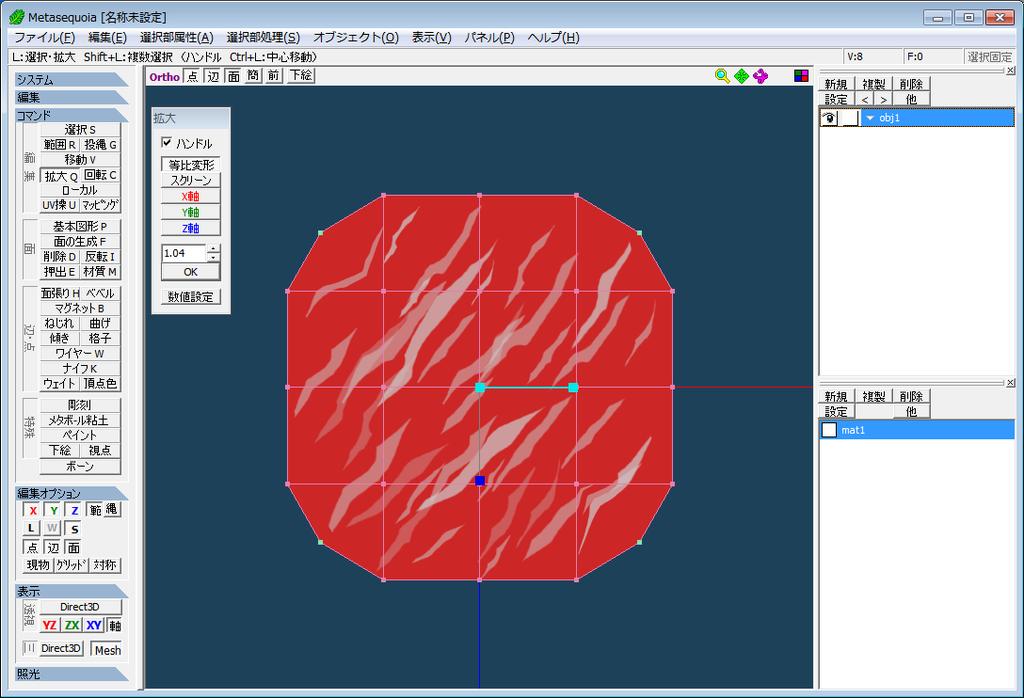Screen dimensions: 1024x698
Task: Collapse the obj1 triangle expander
Action: point(870,118)
